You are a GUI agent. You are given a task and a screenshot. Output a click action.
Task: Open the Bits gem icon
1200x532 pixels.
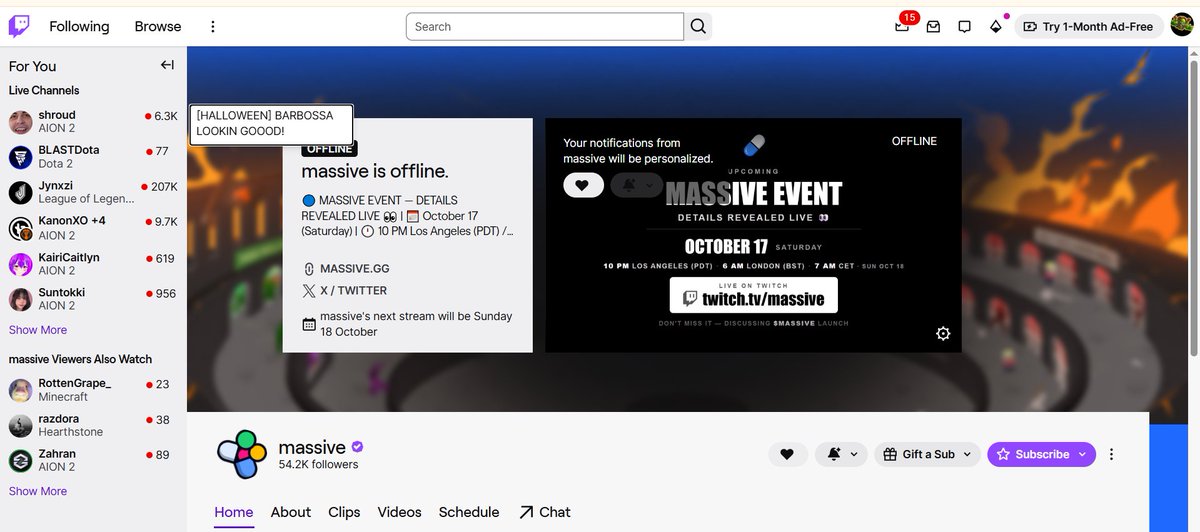point(995,27)
